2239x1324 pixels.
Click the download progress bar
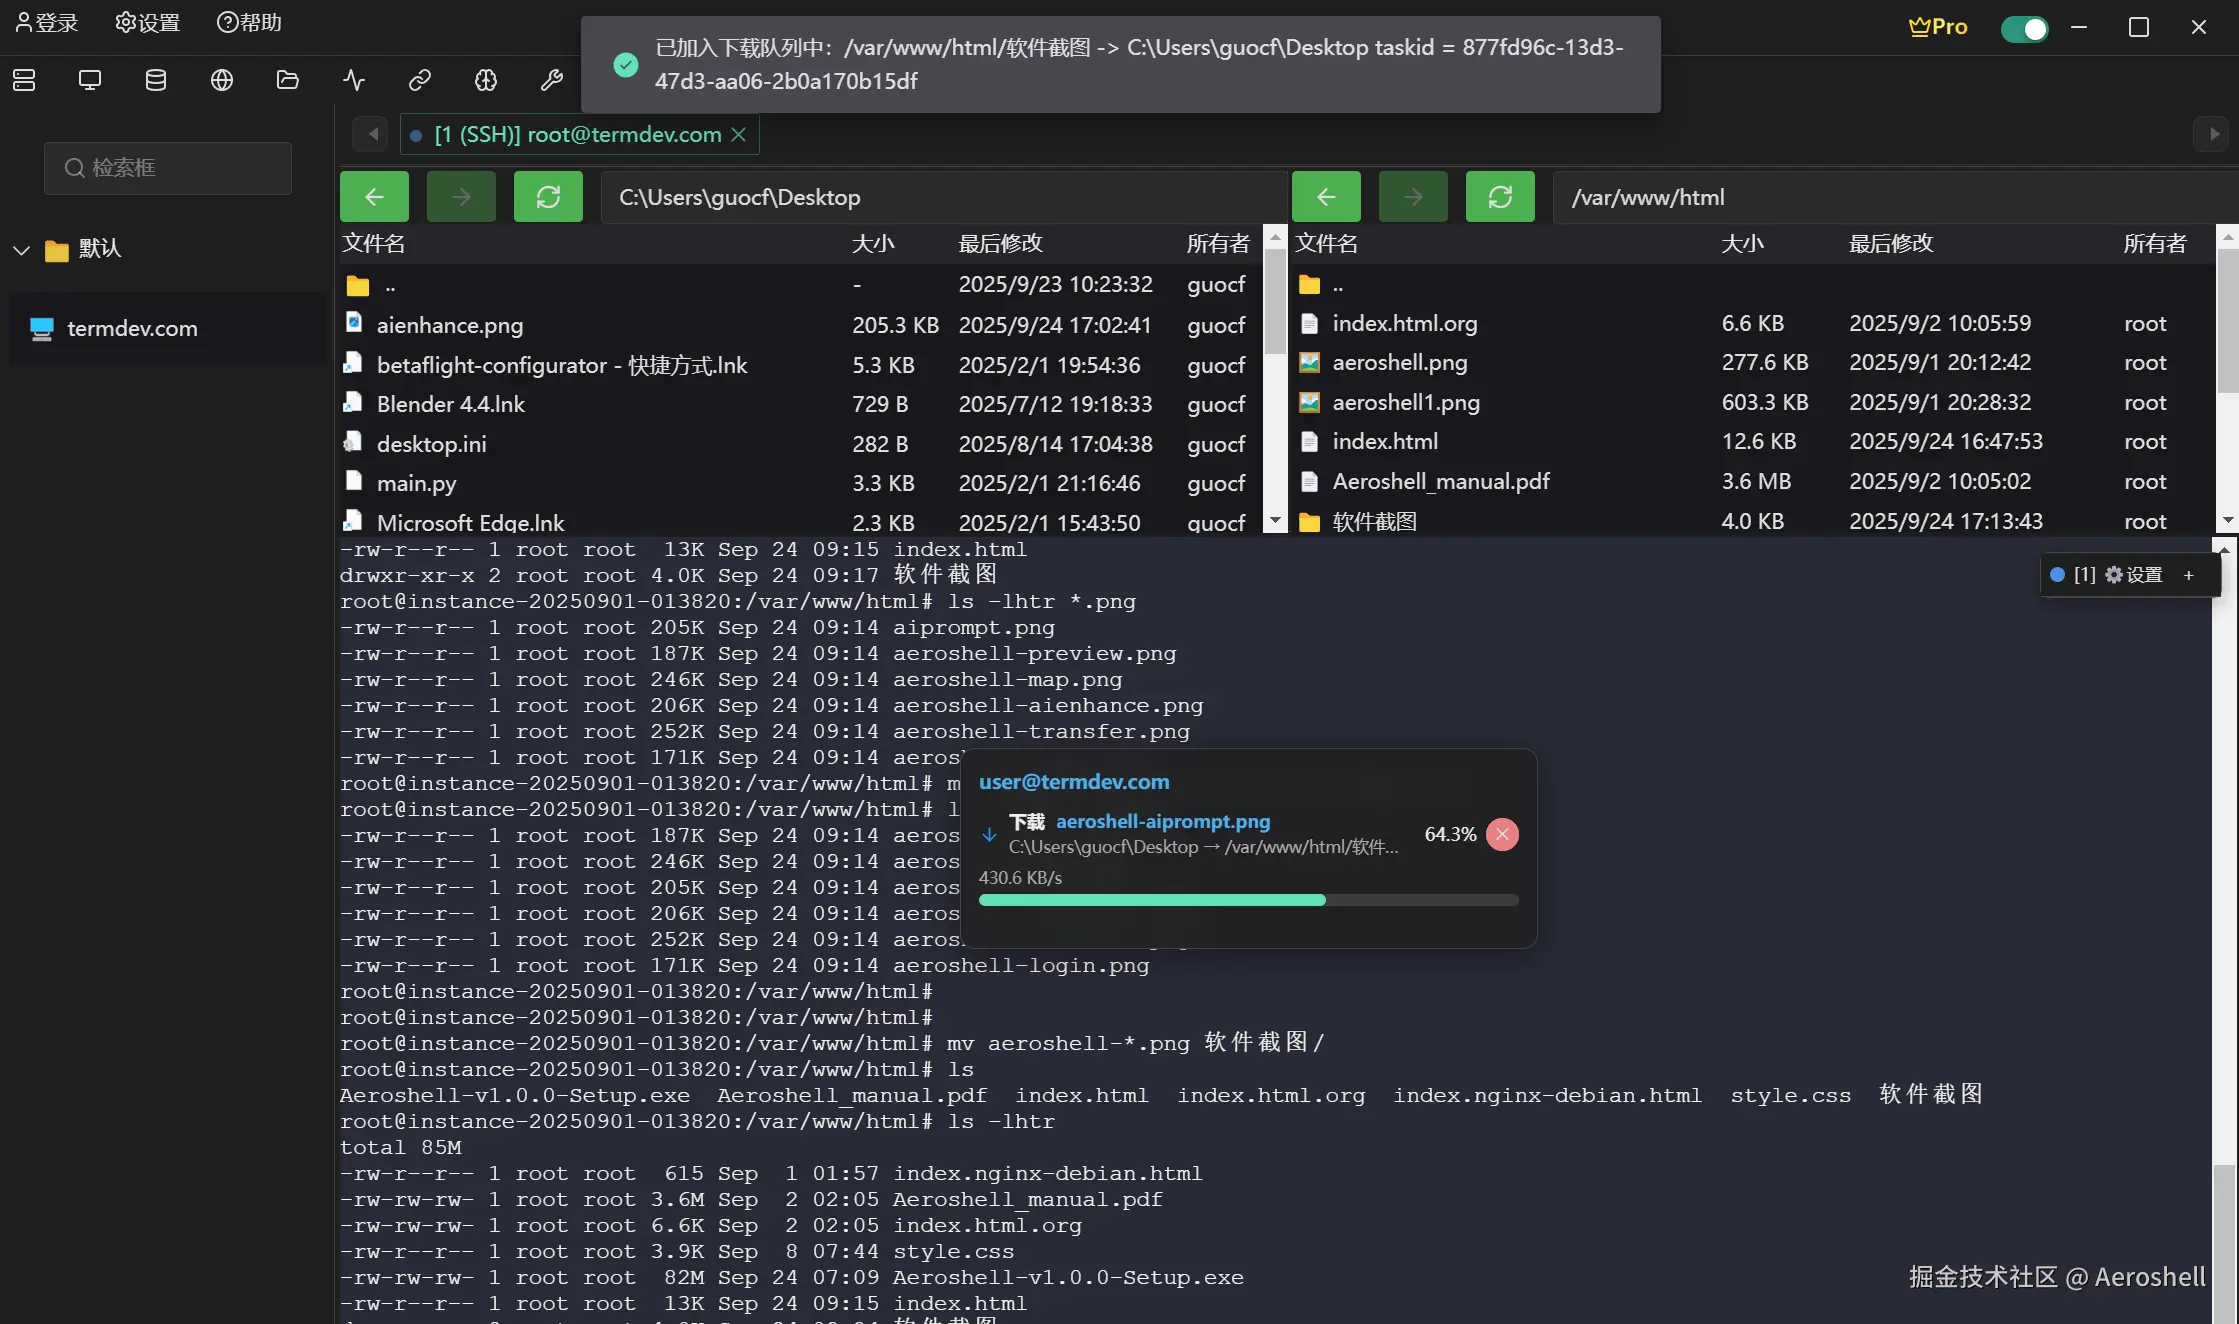(1248, 900)
